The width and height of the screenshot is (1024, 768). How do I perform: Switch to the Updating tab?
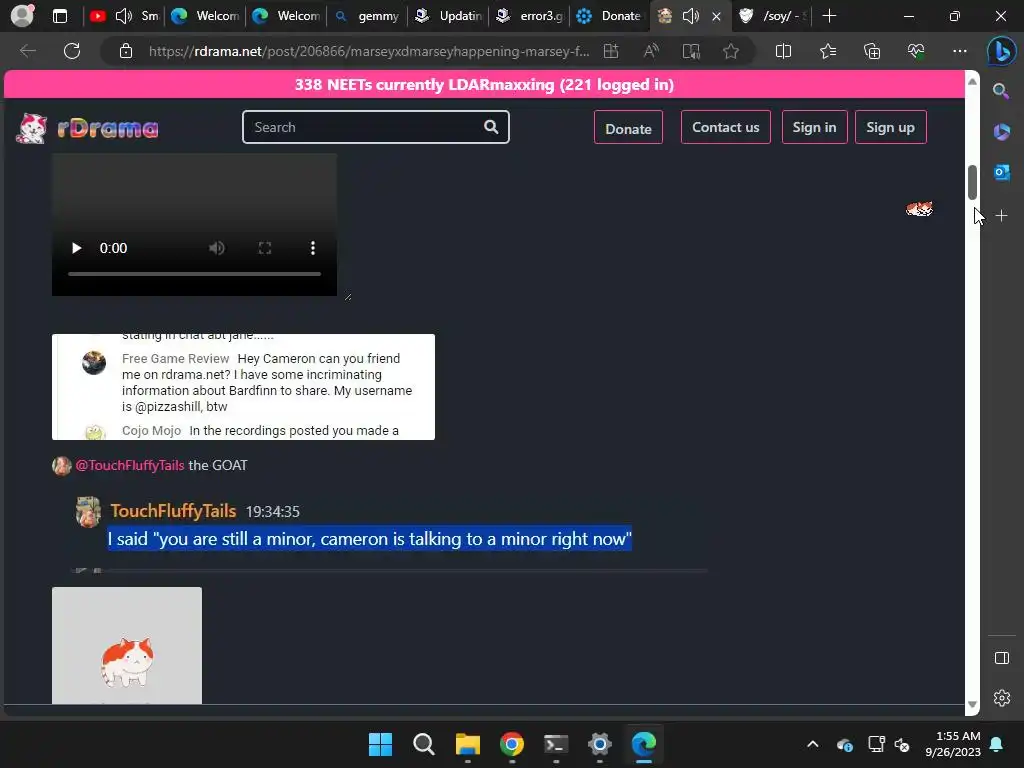tap(449, 16)
